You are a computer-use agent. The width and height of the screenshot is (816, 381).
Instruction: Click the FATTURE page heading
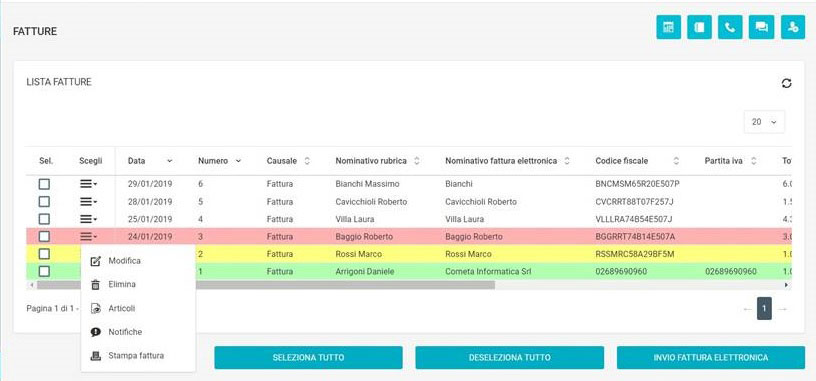point(35,31)
